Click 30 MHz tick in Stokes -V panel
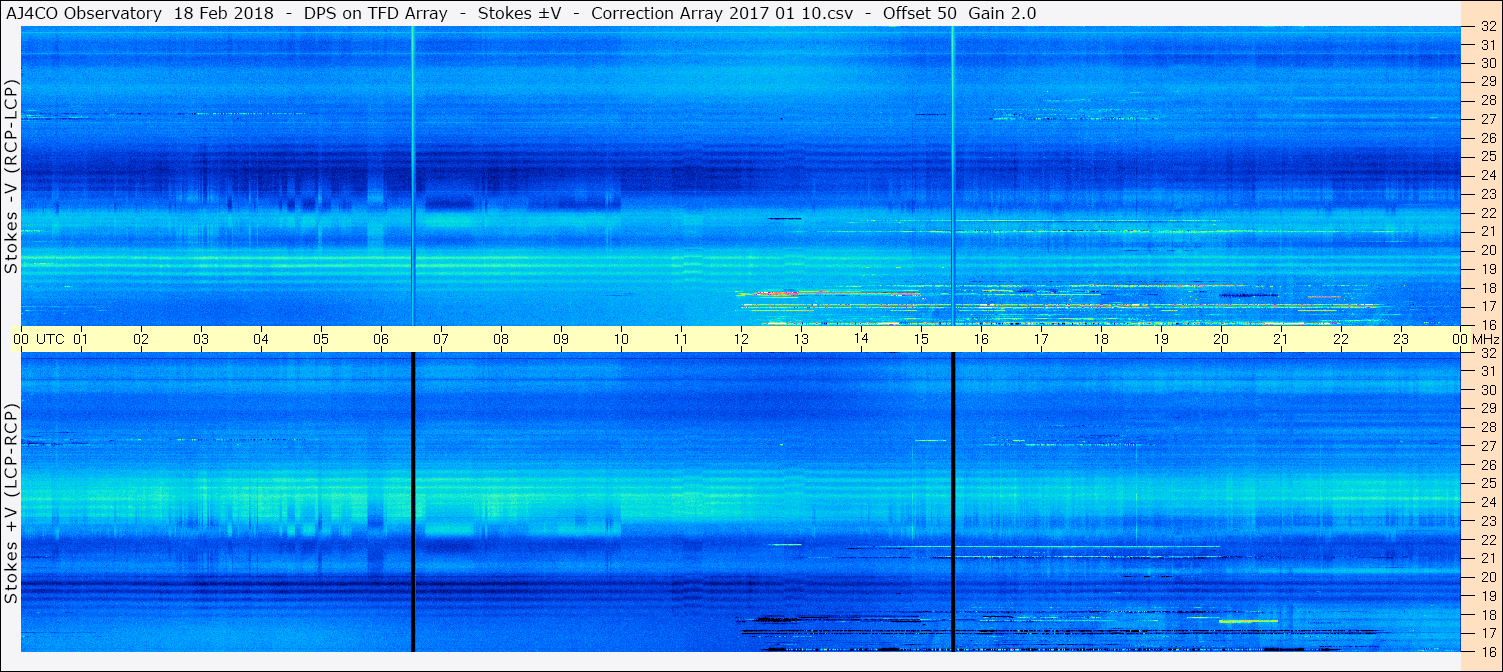The image size is (1503, 672). (x=1487, y=63)
